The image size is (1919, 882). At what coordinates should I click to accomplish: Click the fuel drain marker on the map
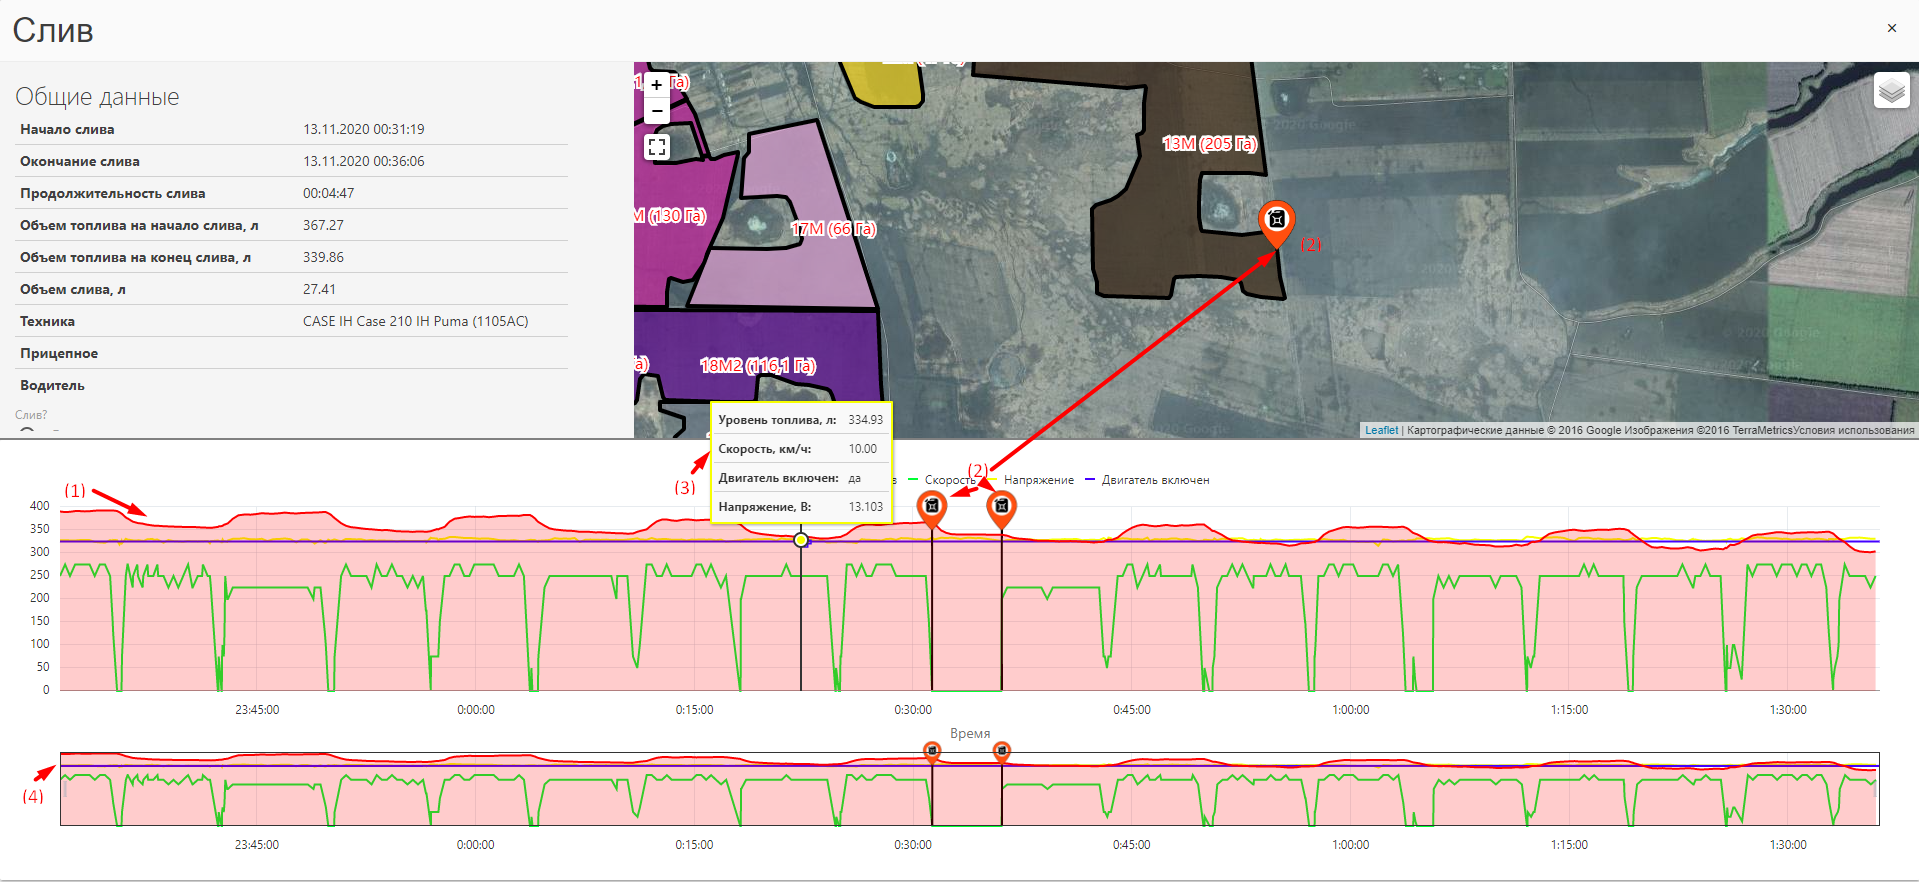(x=1276, y=221)
